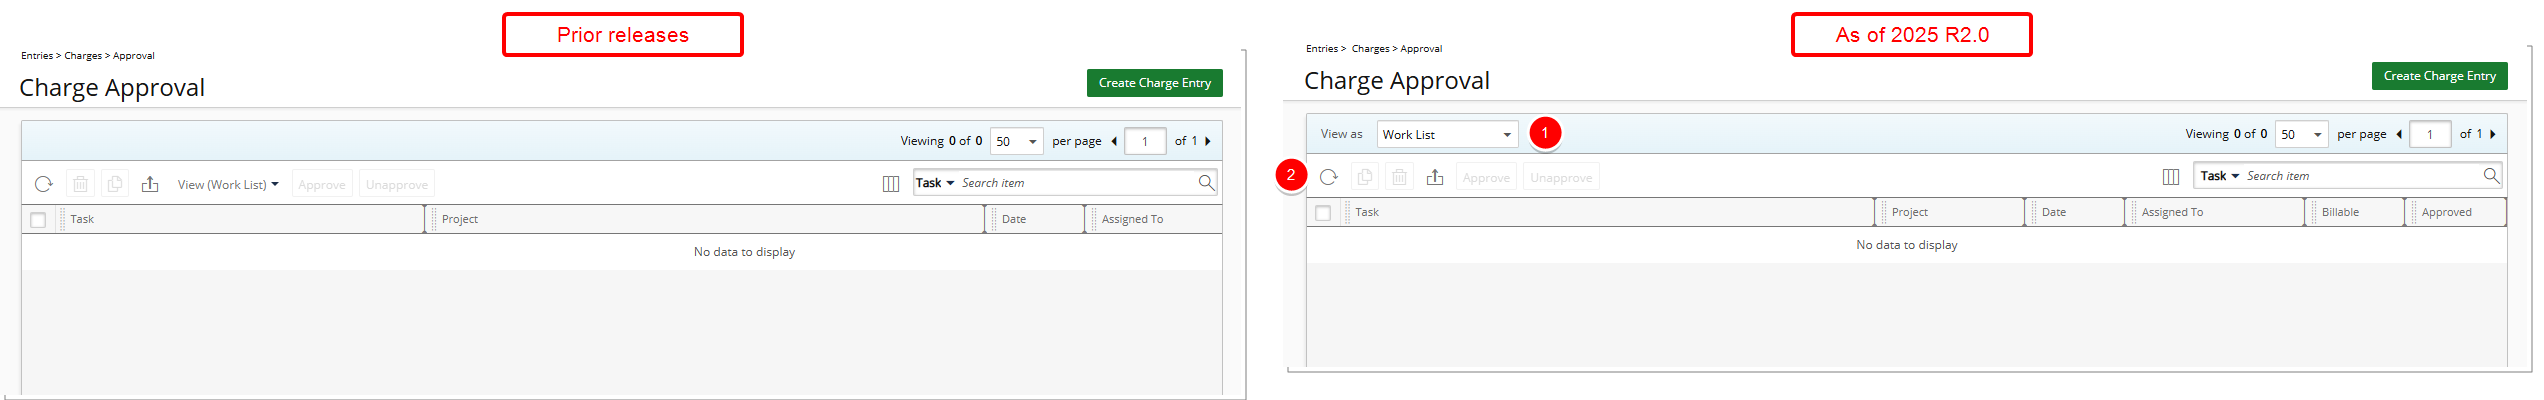Click Export icon in 2025 R2.0 toolbar
Image resolution: width=2544 pixels, height=400 pixels.
(1435, 177)
